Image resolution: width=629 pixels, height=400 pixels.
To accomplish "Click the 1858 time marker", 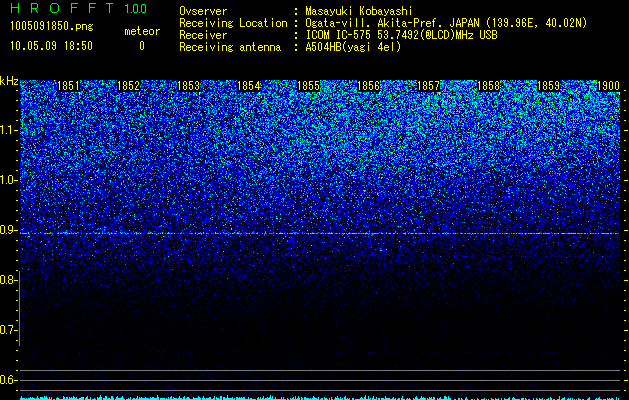I will [x=488, y=86].
